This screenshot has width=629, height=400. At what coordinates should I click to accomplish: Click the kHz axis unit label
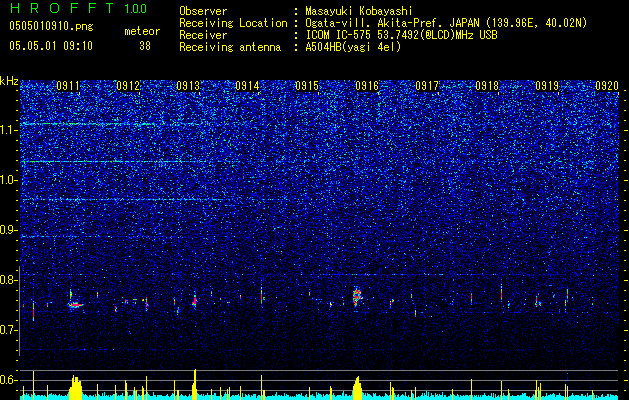pos(9,81)
